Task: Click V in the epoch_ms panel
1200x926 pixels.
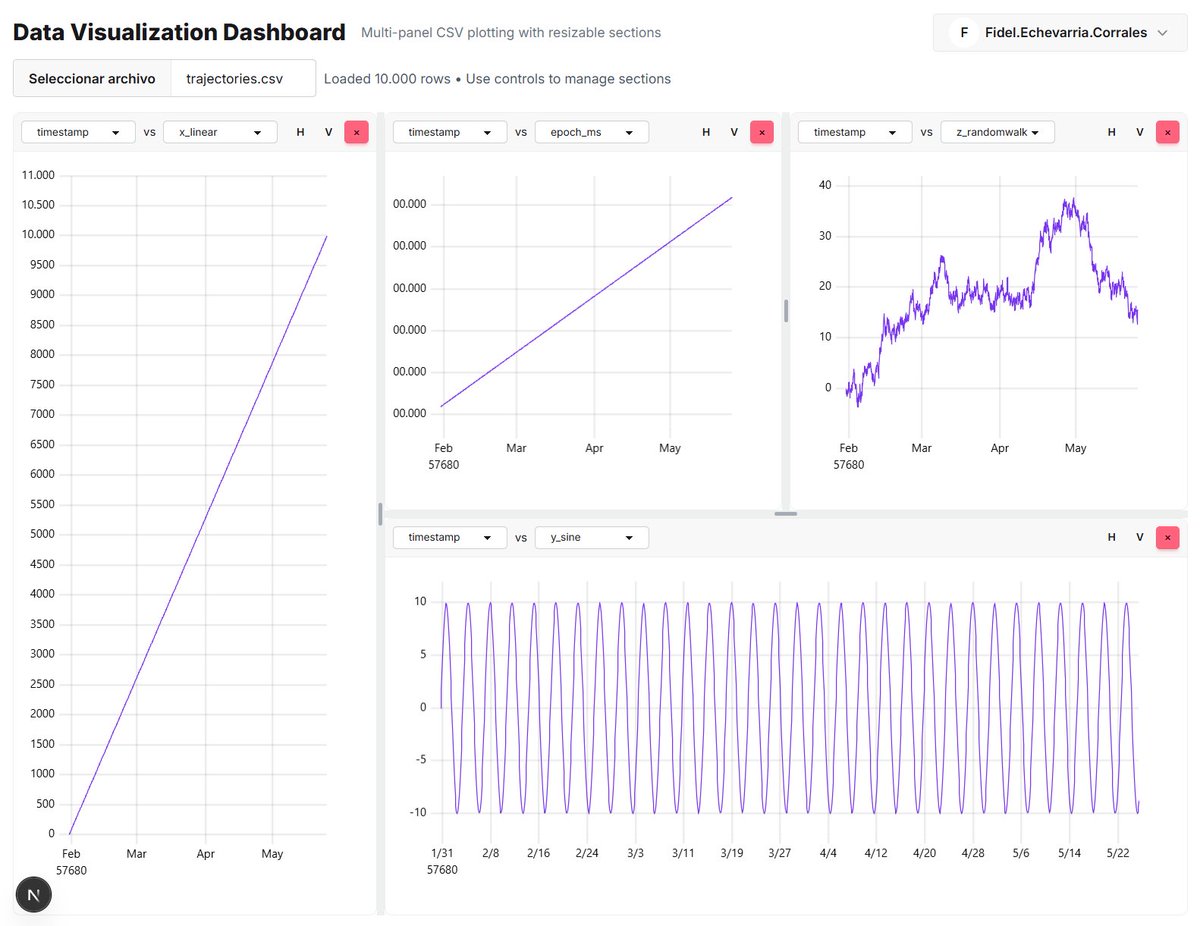Action: (x=734, y=132)
